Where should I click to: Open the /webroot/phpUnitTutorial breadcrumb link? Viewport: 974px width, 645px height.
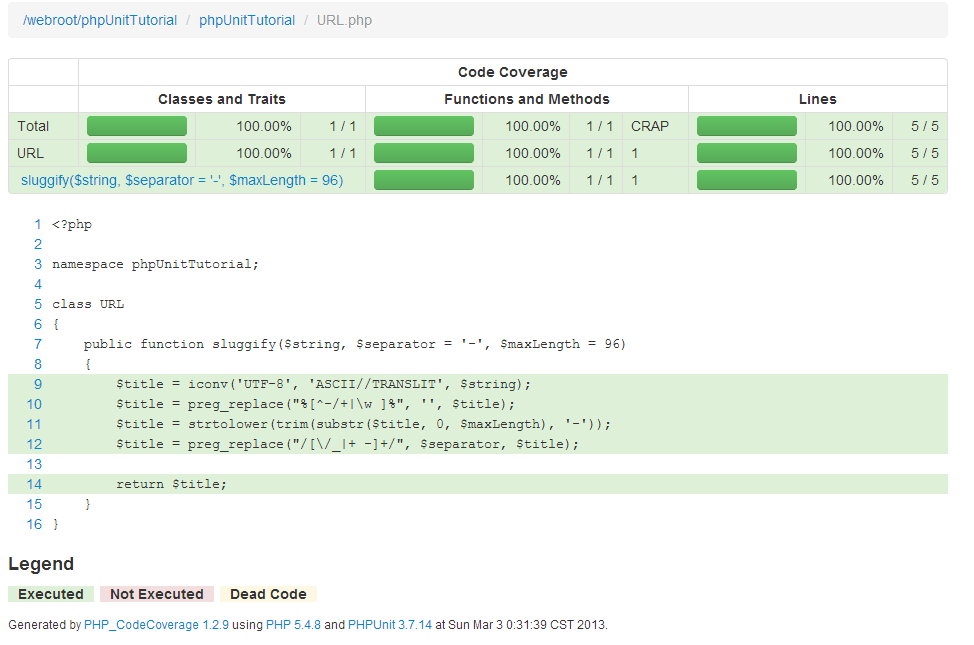pos(100,19)
